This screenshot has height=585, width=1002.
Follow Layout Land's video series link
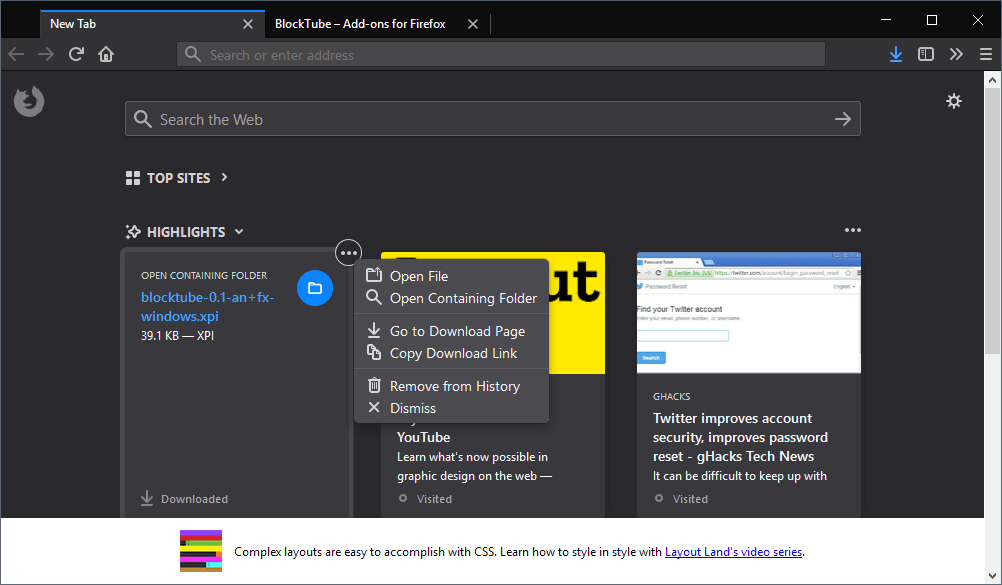(x=734, y=552)
